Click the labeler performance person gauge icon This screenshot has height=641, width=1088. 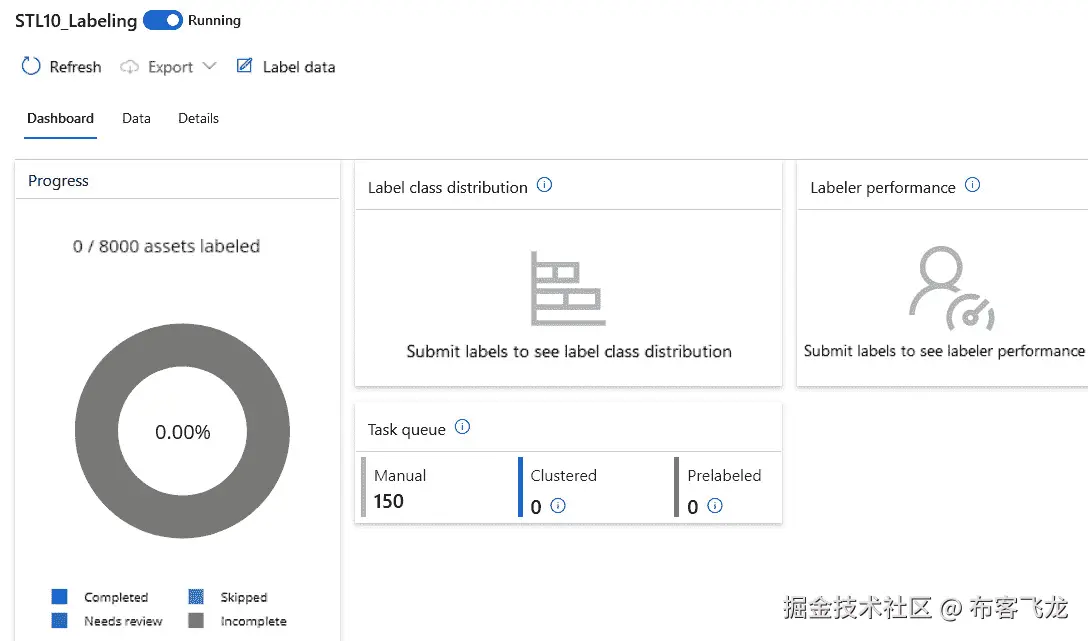tap(950, 290)
